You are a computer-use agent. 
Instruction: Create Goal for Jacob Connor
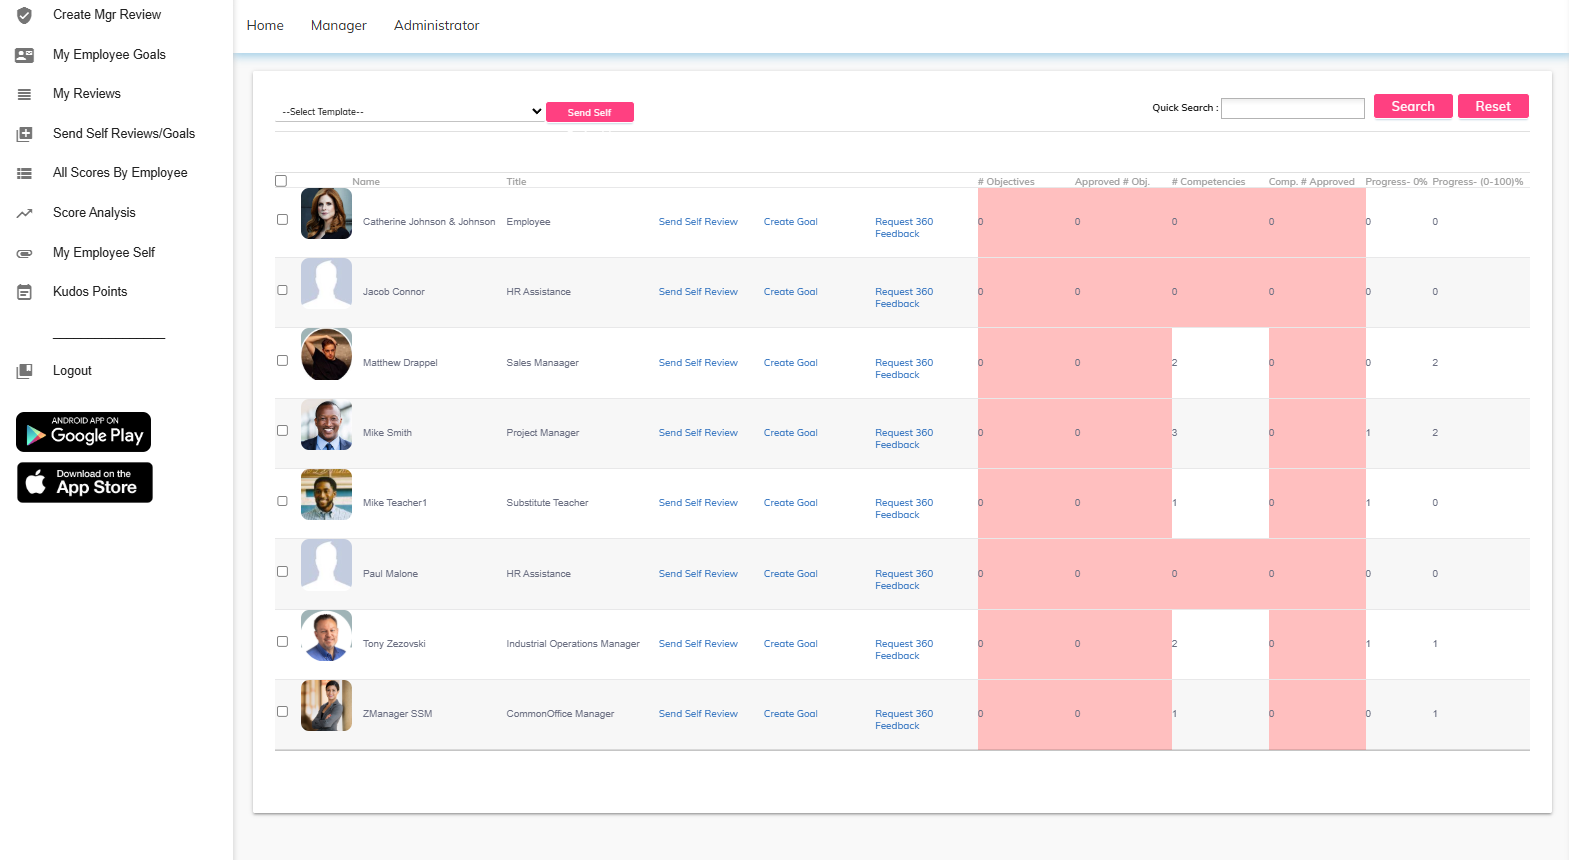click(x=791, y=292)
